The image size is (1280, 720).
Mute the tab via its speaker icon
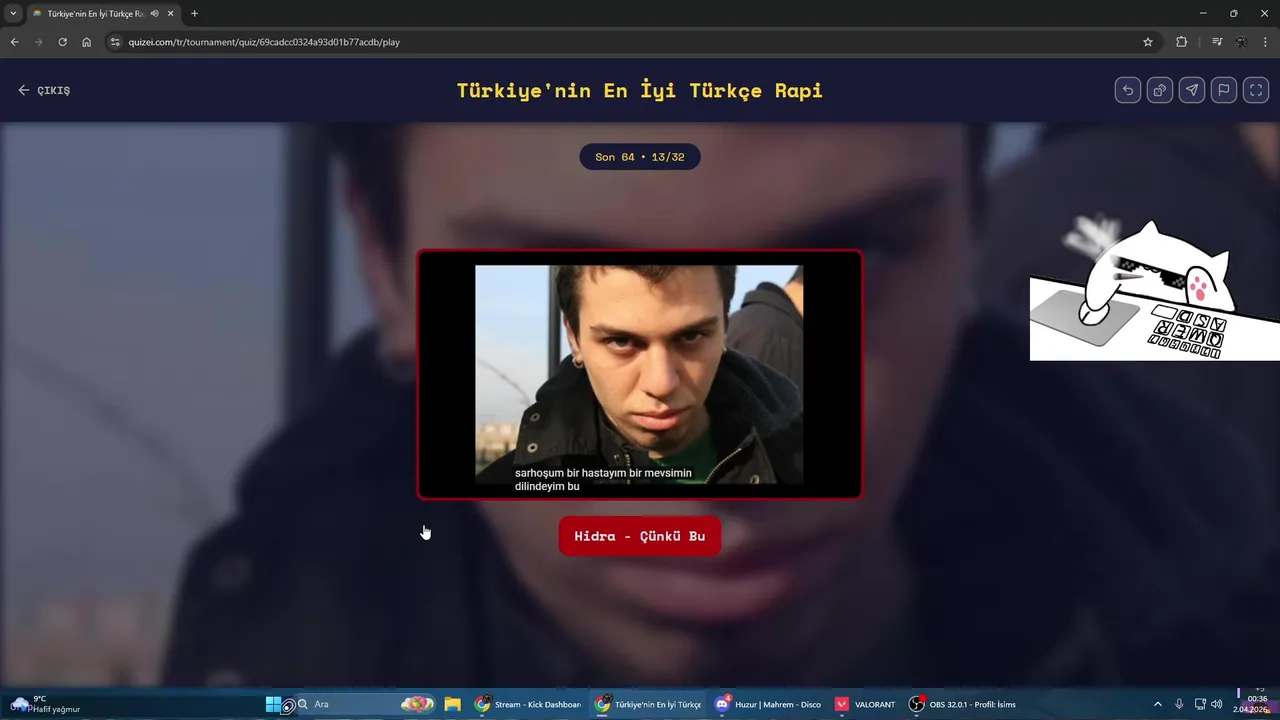pos(154,14)
